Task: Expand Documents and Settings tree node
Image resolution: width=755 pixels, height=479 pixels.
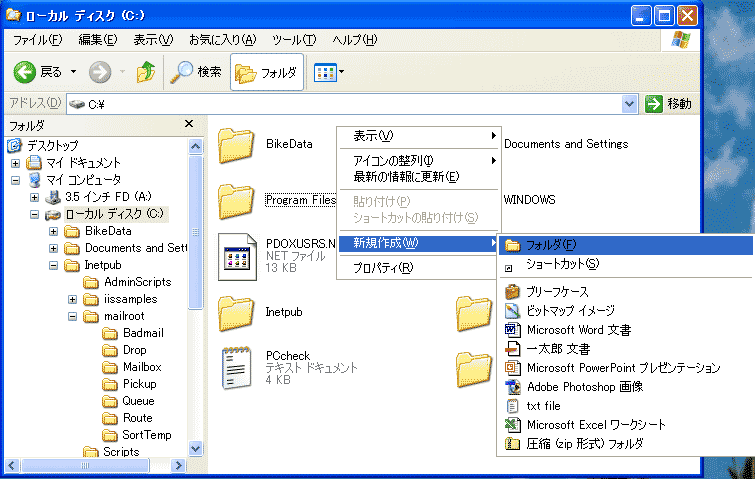Action: coord(53,248)
